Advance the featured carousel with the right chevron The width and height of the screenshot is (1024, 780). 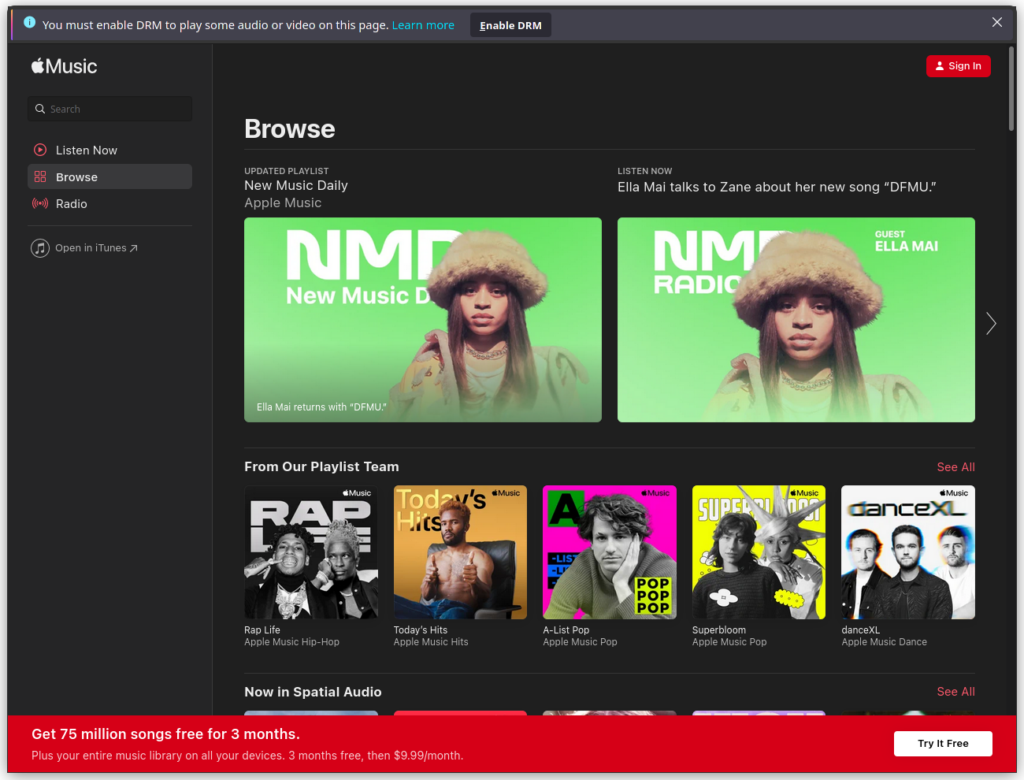991,323
